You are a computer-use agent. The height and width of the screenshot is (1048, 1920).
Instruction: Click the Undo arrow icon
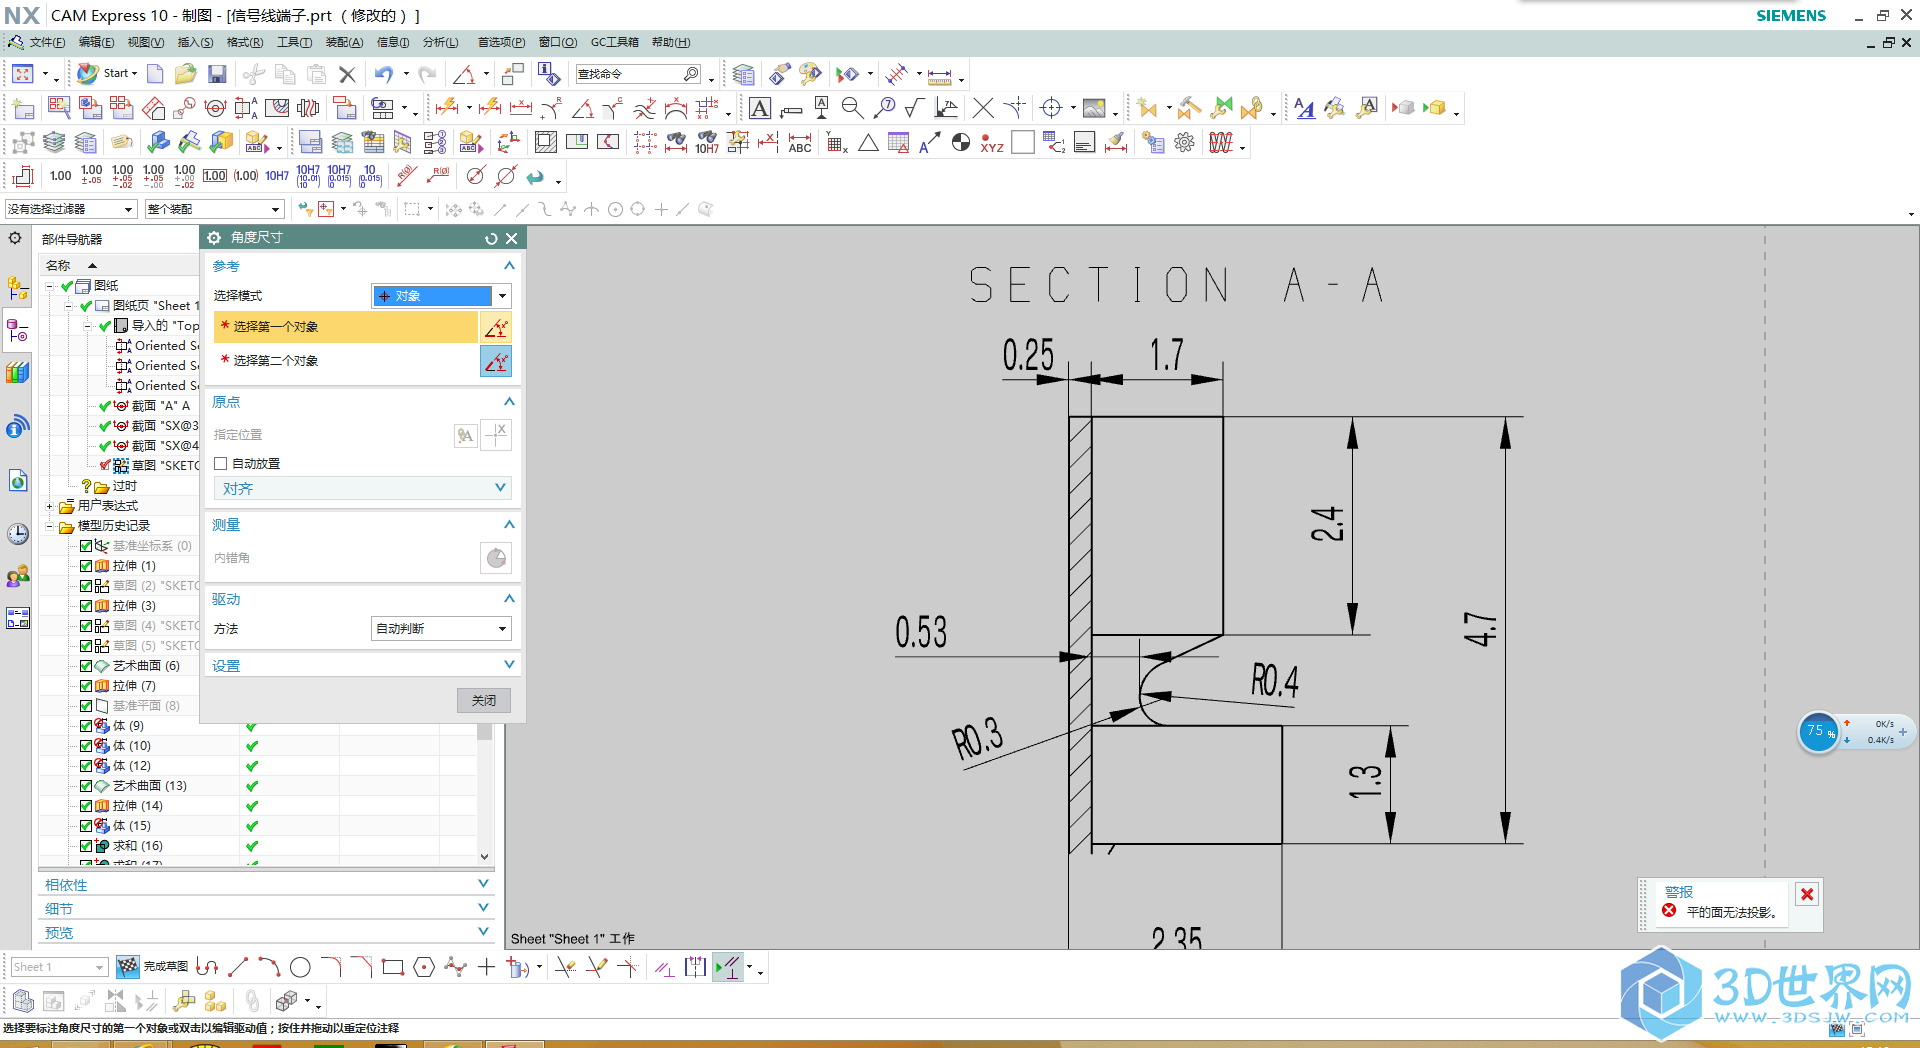[x=384, y=74]
